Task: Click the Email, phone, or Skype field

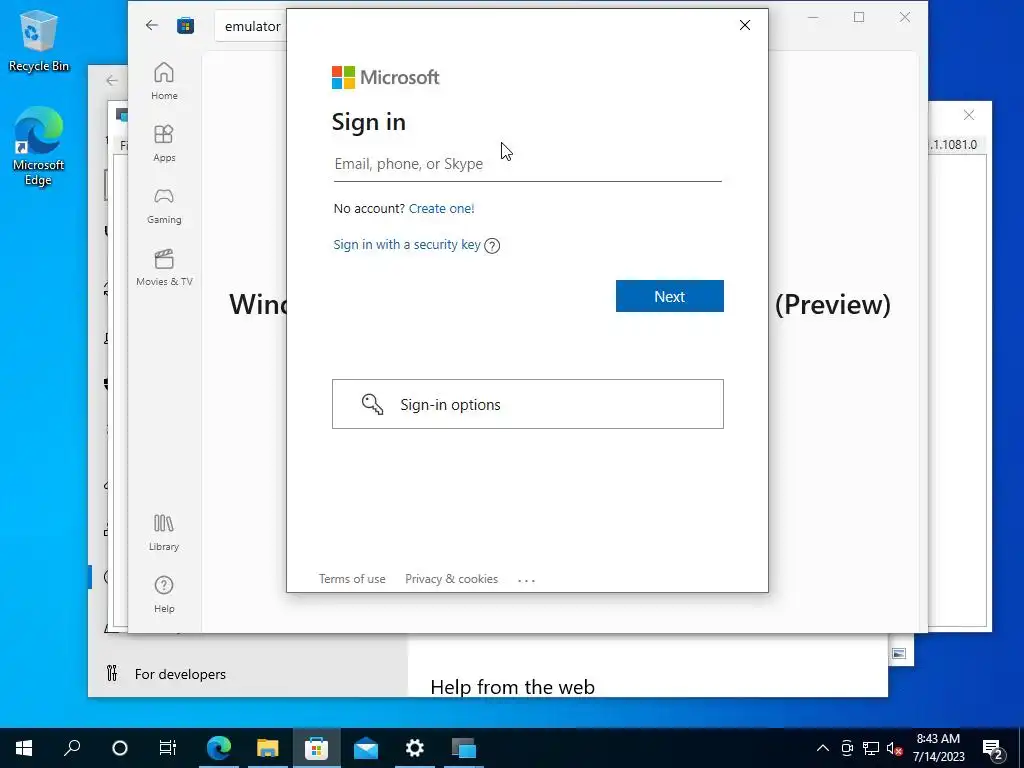Action: coord(528,164)
